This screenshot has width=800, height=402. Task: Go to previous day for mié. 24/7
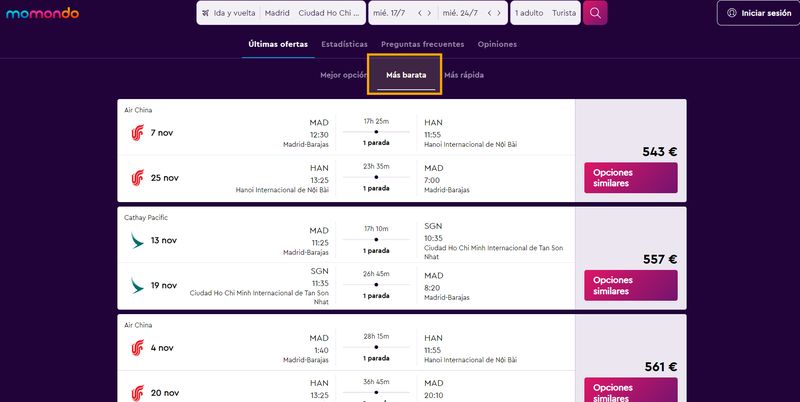tap(489, 13)
